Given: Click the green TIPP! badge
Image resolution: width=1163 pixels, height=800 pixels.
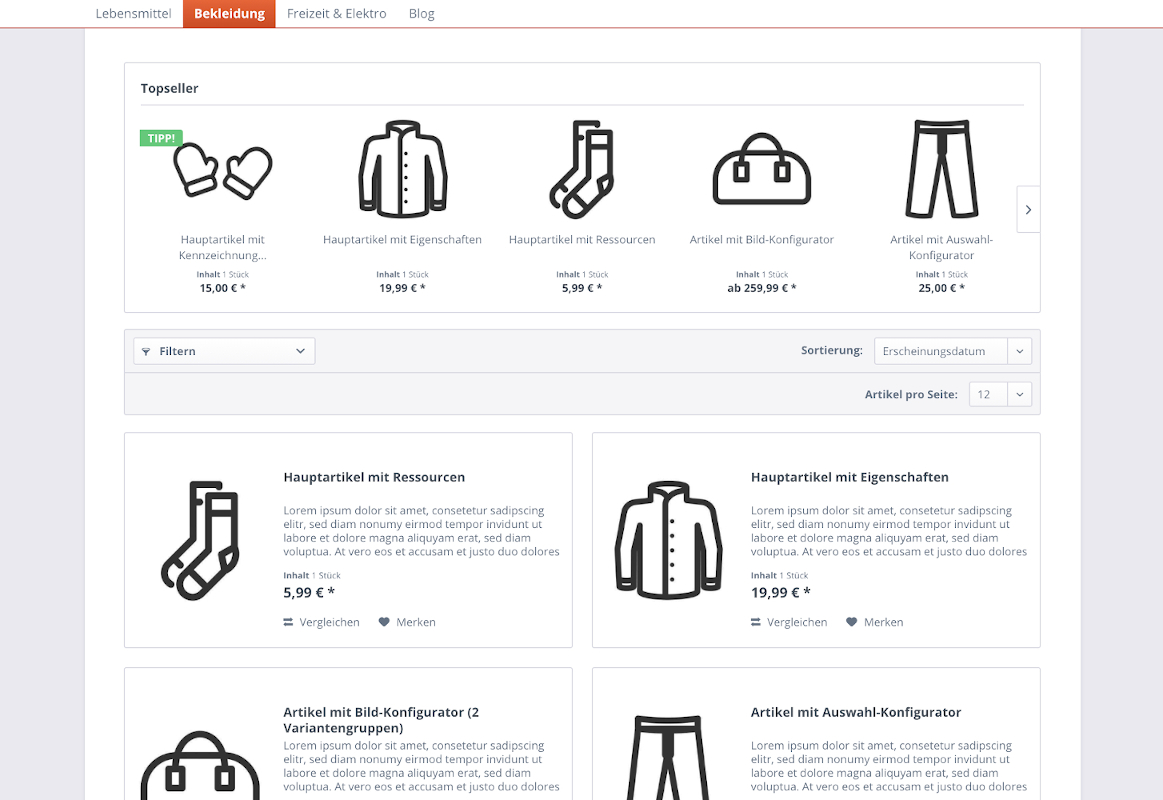Looking at the screenshot, I should 161,138.
